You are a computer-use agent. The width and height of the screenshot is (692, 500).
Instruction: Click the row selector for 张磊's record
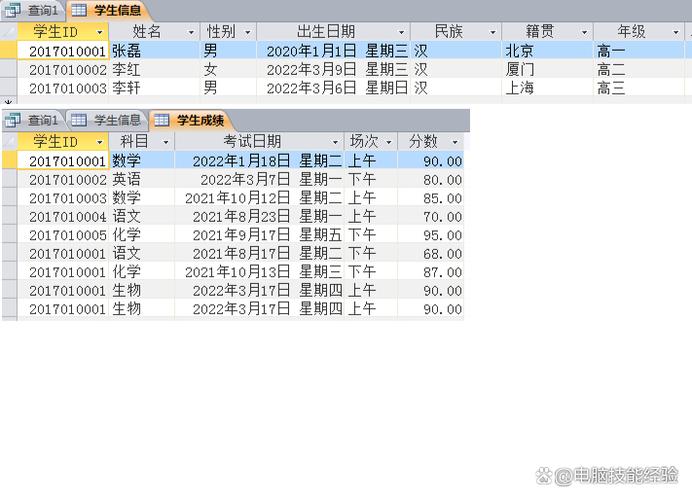click(x=9, y=51)
